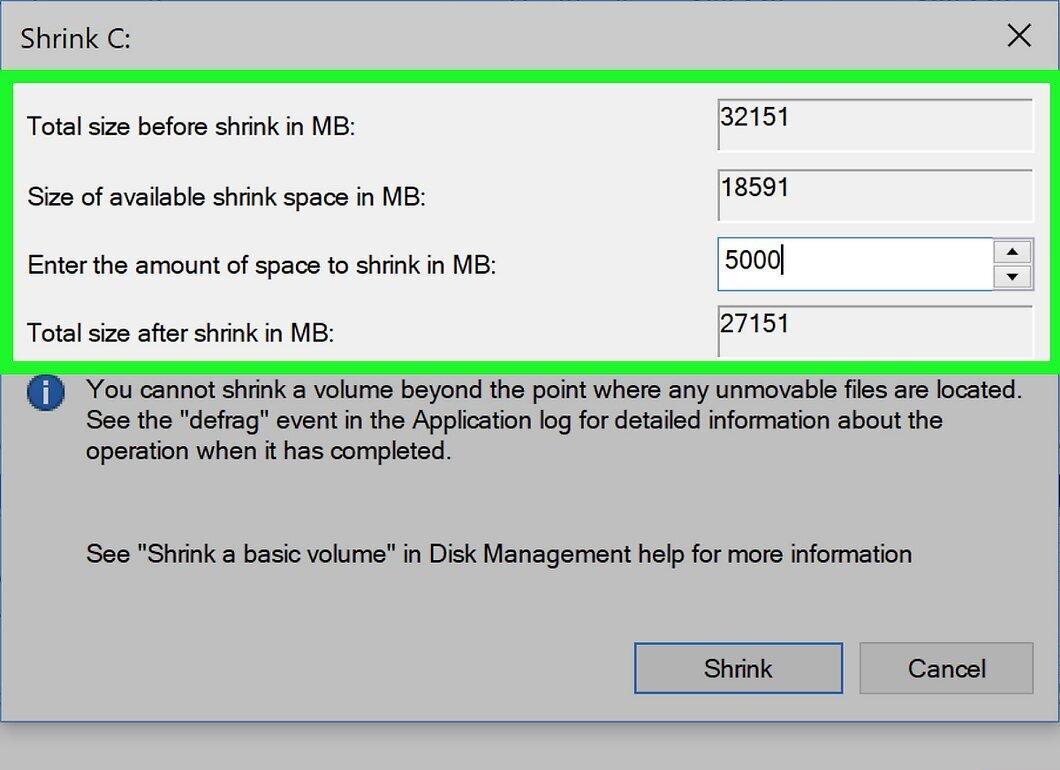This screenshot has height=770, width=1060.
Task: Click the blue information icon
Action: [x=46, y=393]
